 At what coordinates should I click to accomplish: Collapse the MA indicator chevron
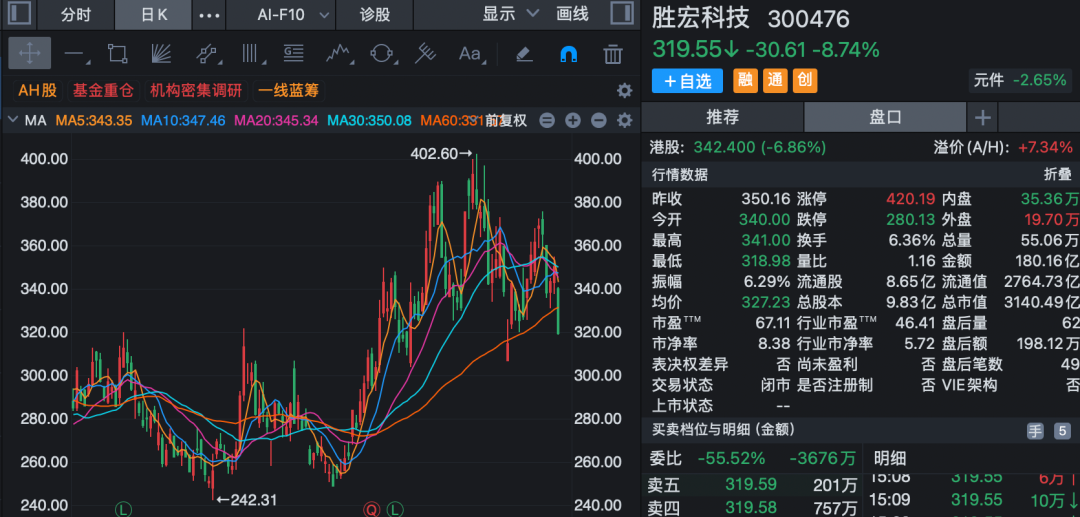[x=12, y=120]
